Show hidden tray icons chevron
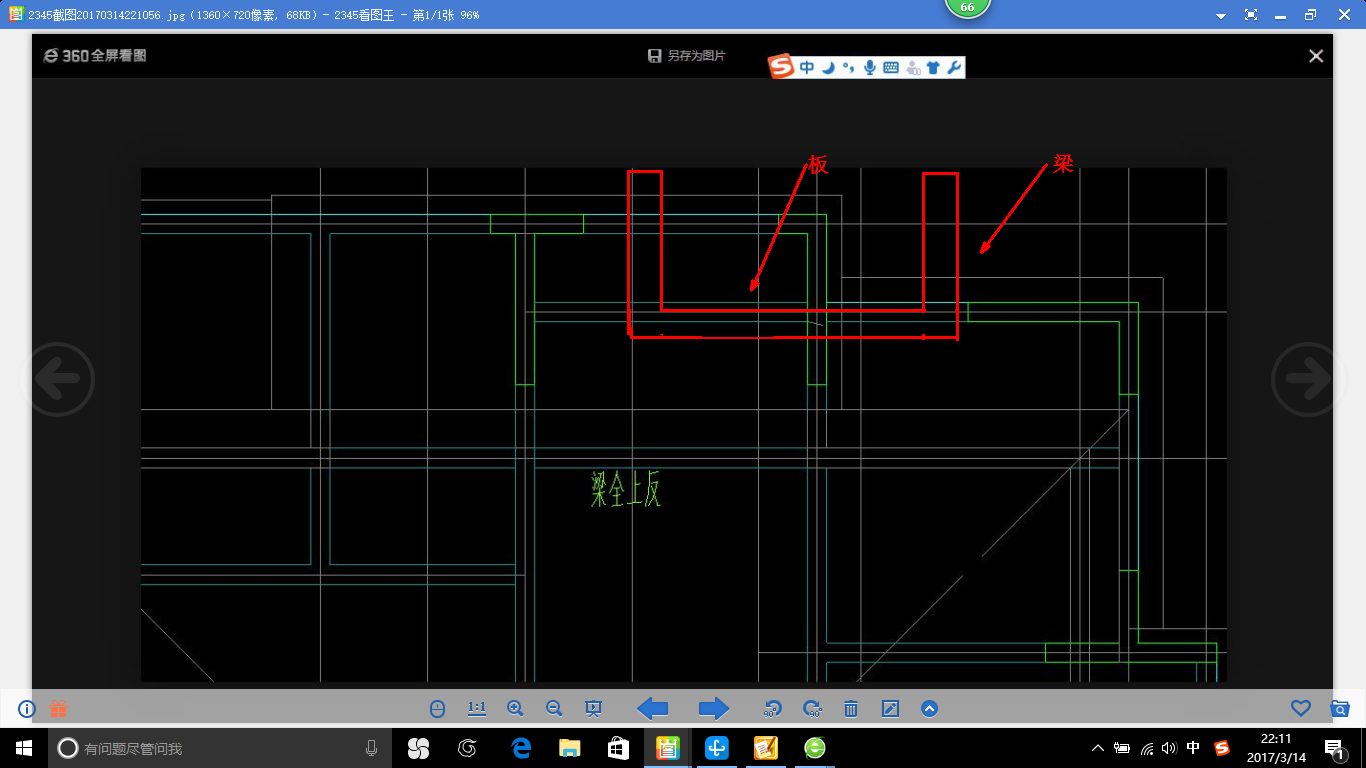 click(1098, 748)
